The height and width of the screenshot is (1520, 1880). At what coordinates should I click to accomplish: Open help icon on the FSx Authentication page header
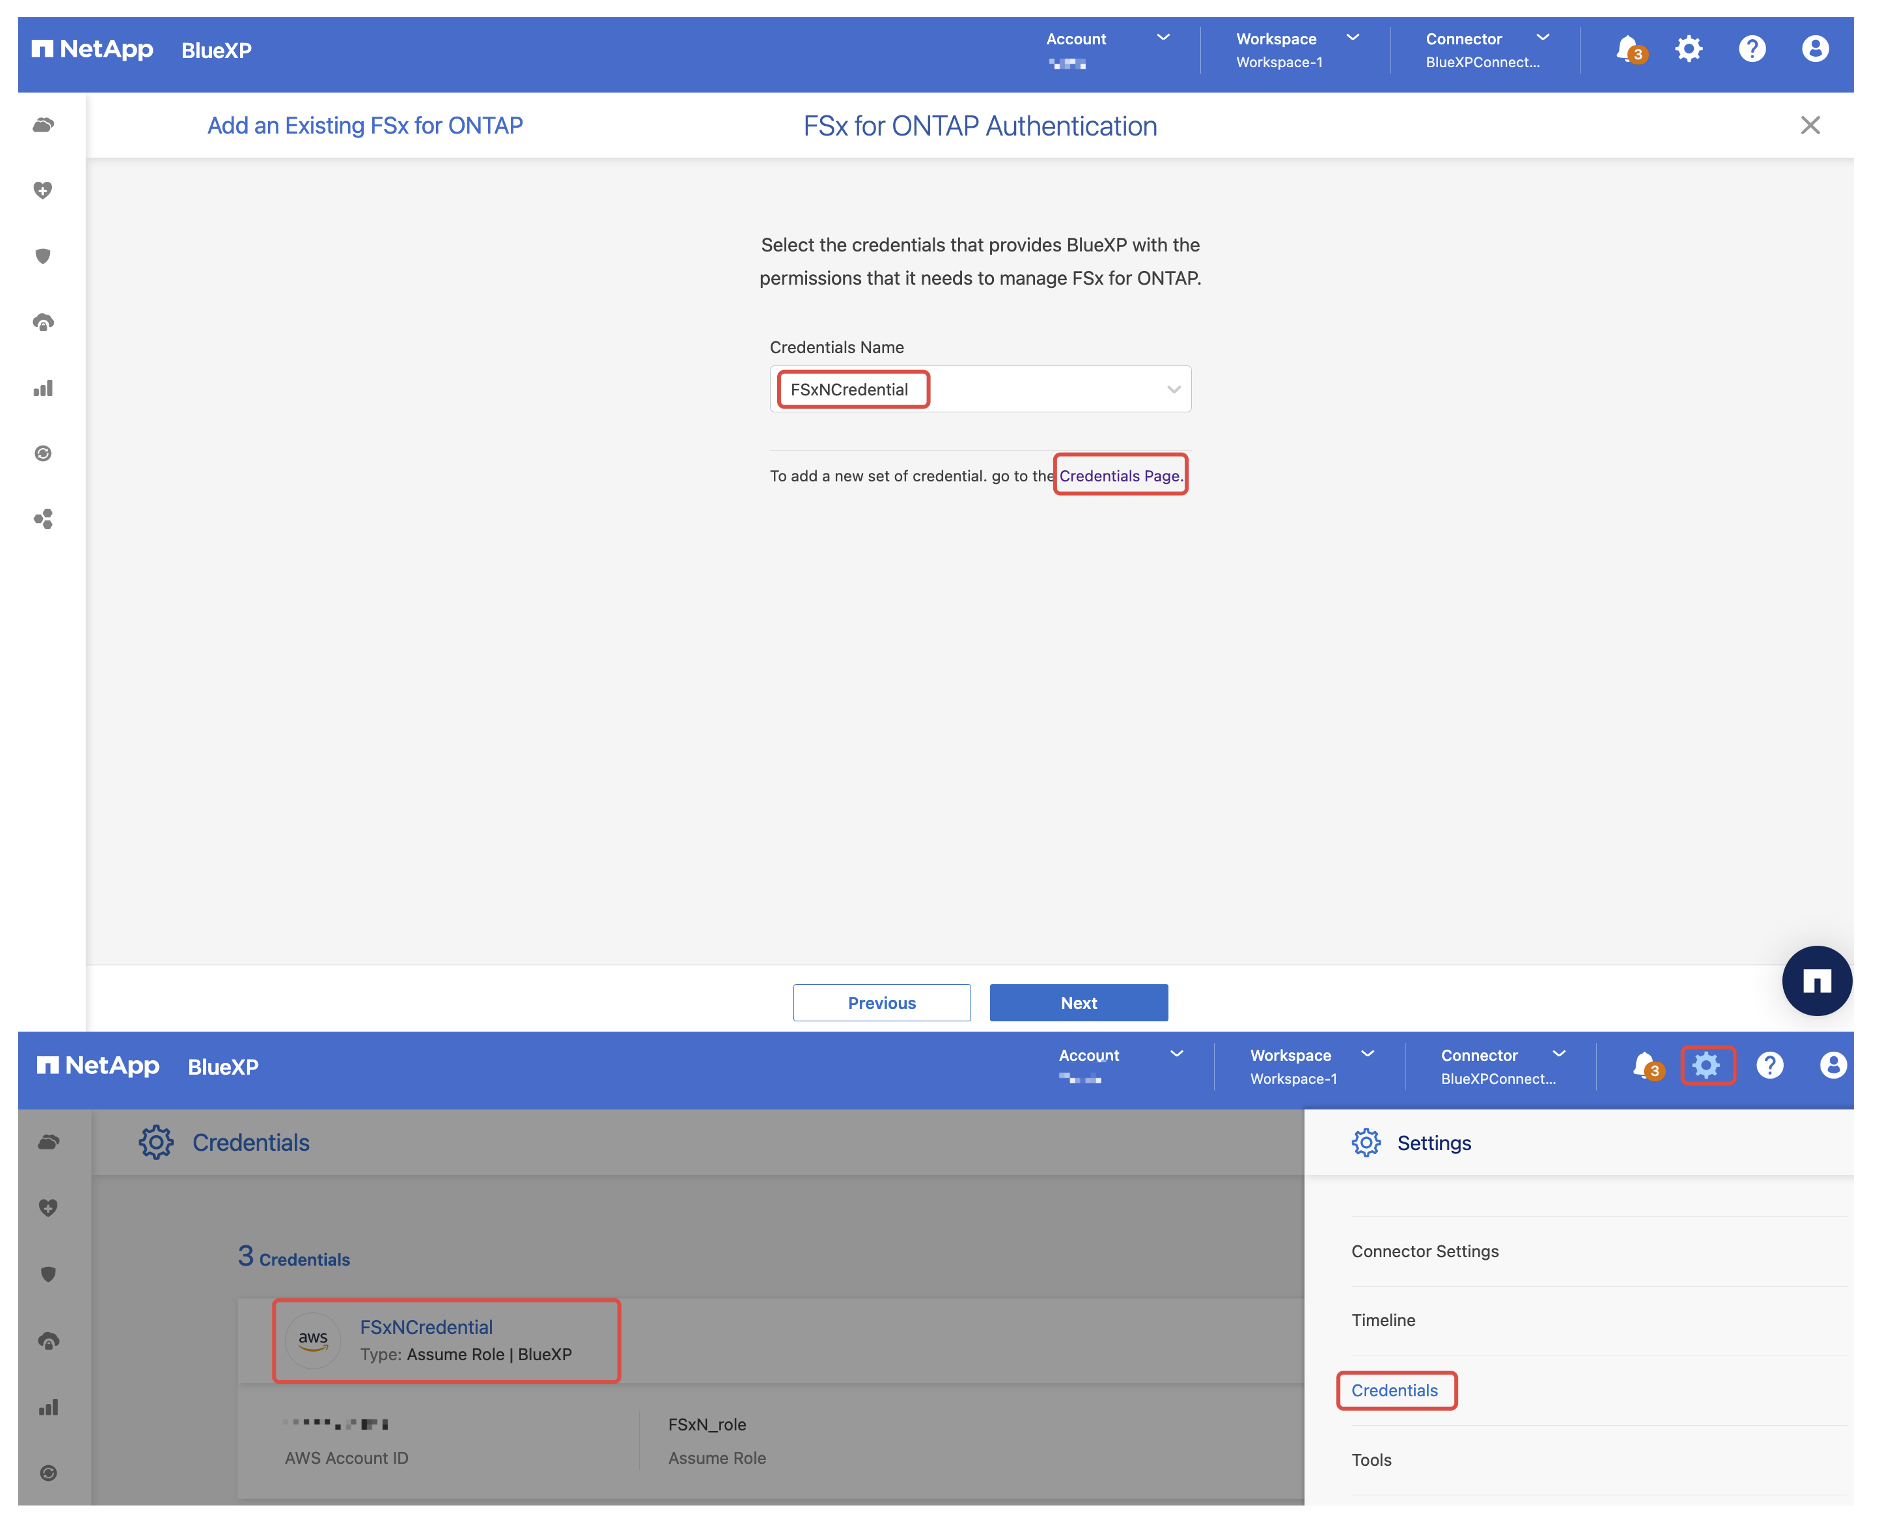1752,49
